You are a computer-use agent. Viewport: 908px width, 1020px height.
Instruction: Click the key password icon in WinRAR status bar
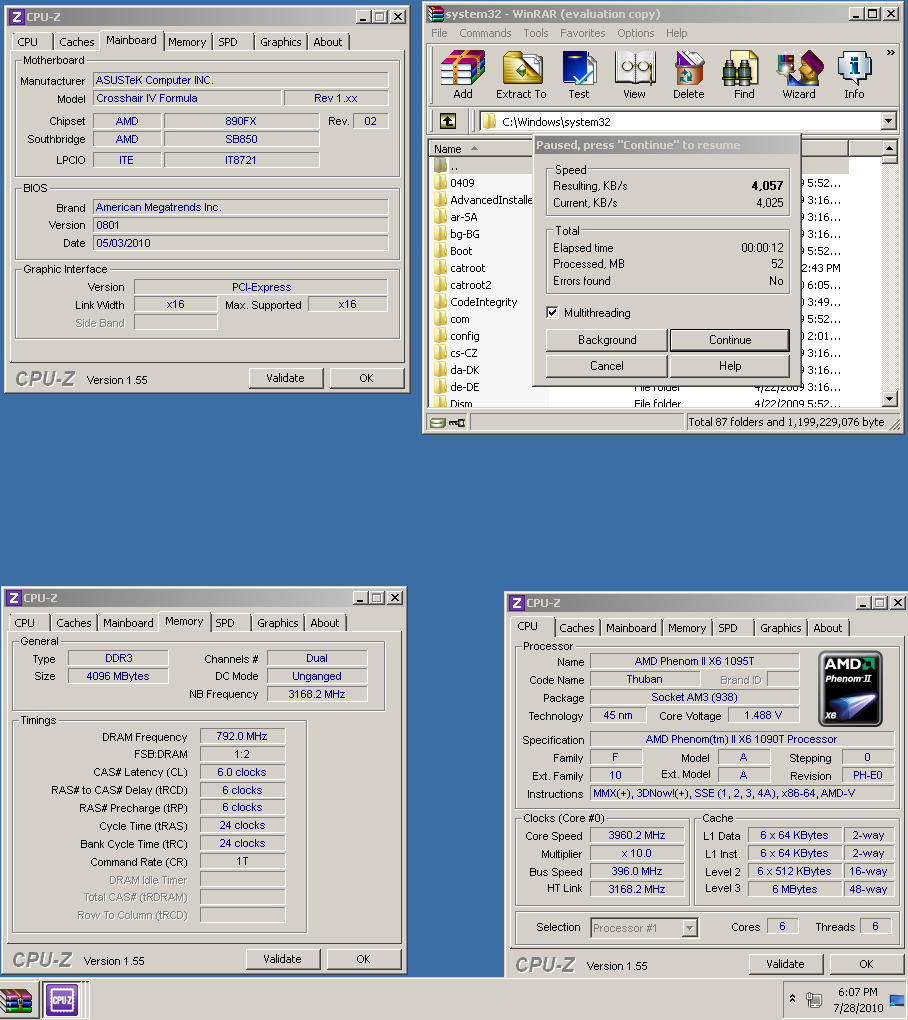click(x=457, y=423)
